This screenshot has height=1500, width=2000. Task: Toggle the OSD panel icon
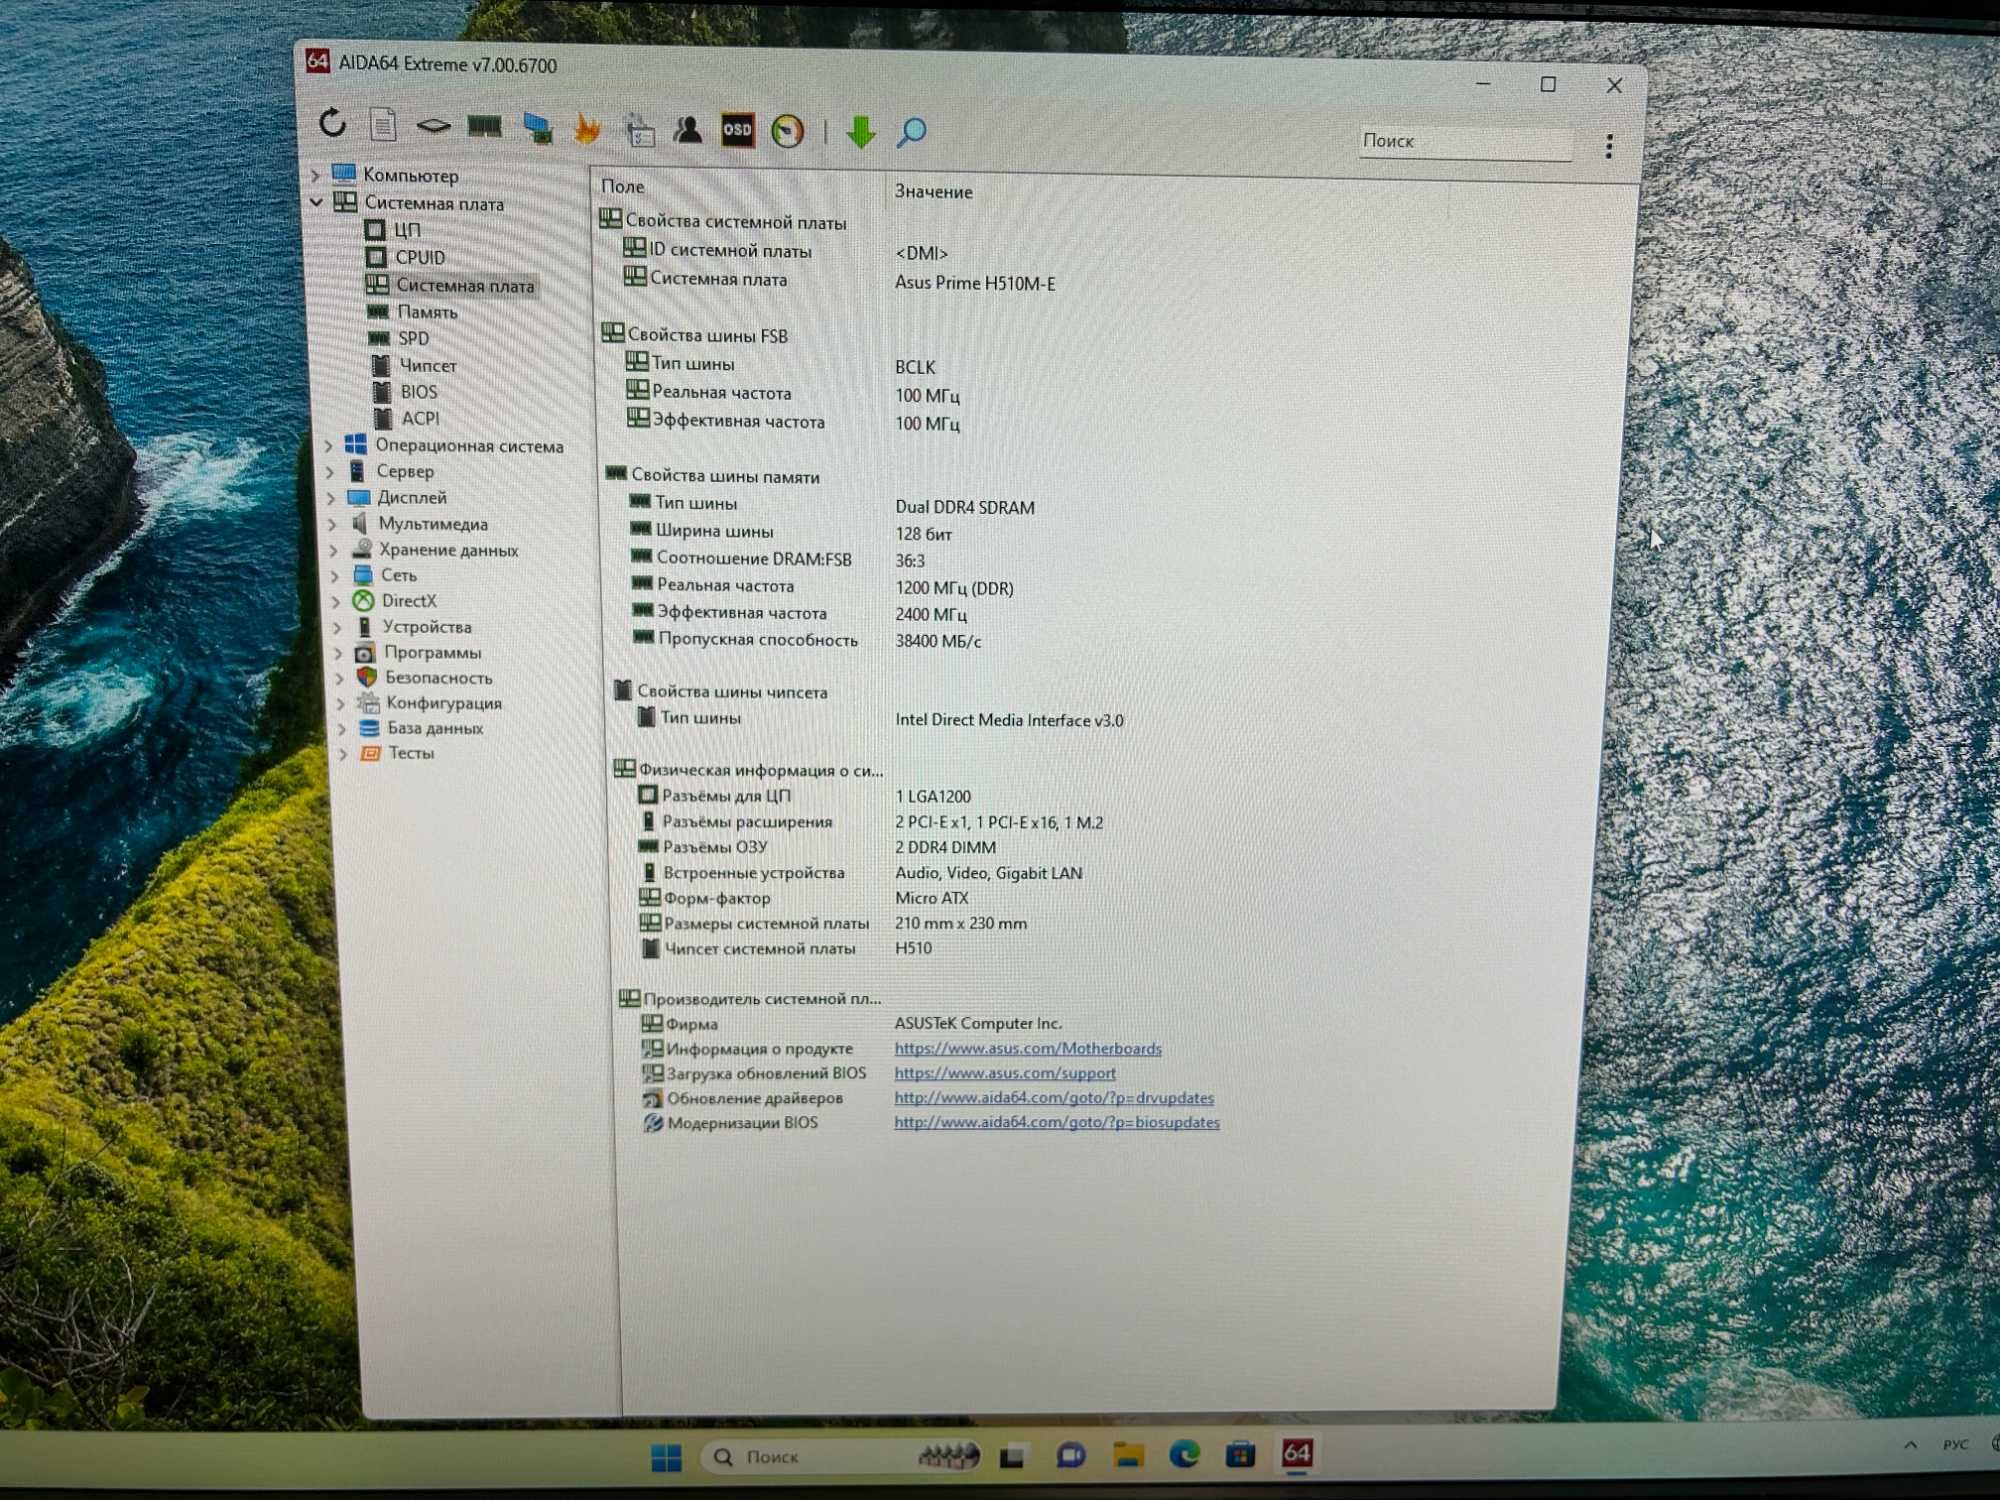click(738, 130)
